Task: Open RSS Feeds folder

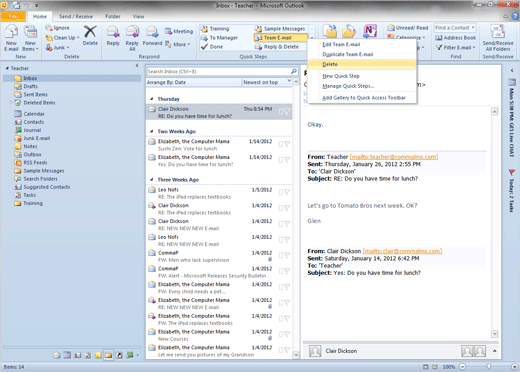Action: (x=31, y=163)
